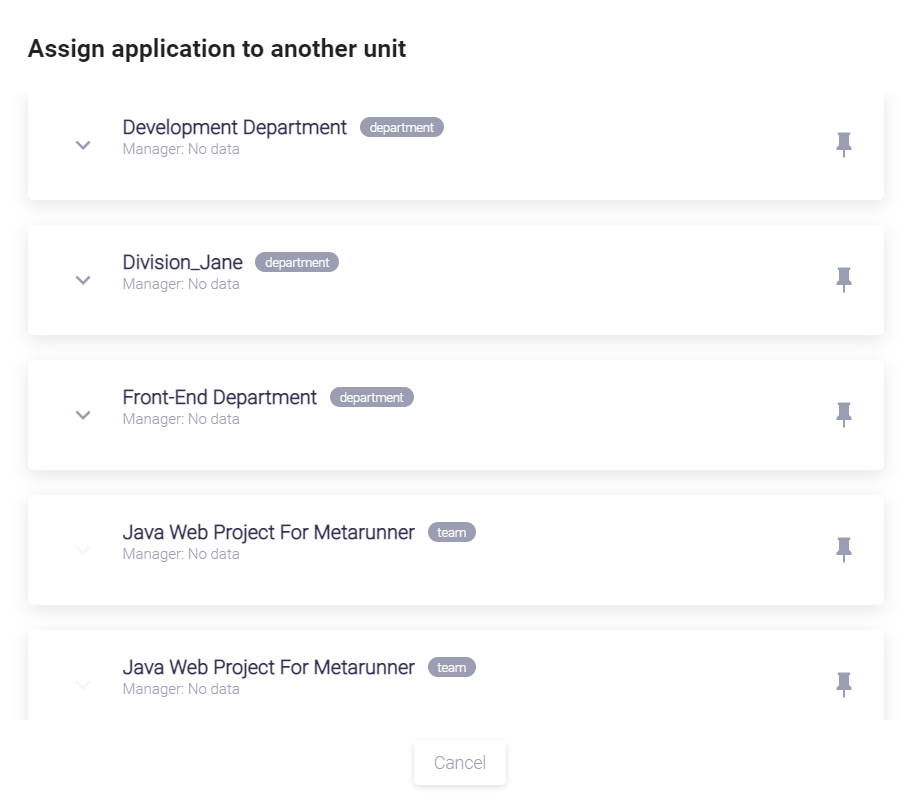Screen dimensions: 912x801
Task: Click the team badge on the first Java Web Project
Action: (451, 533)
